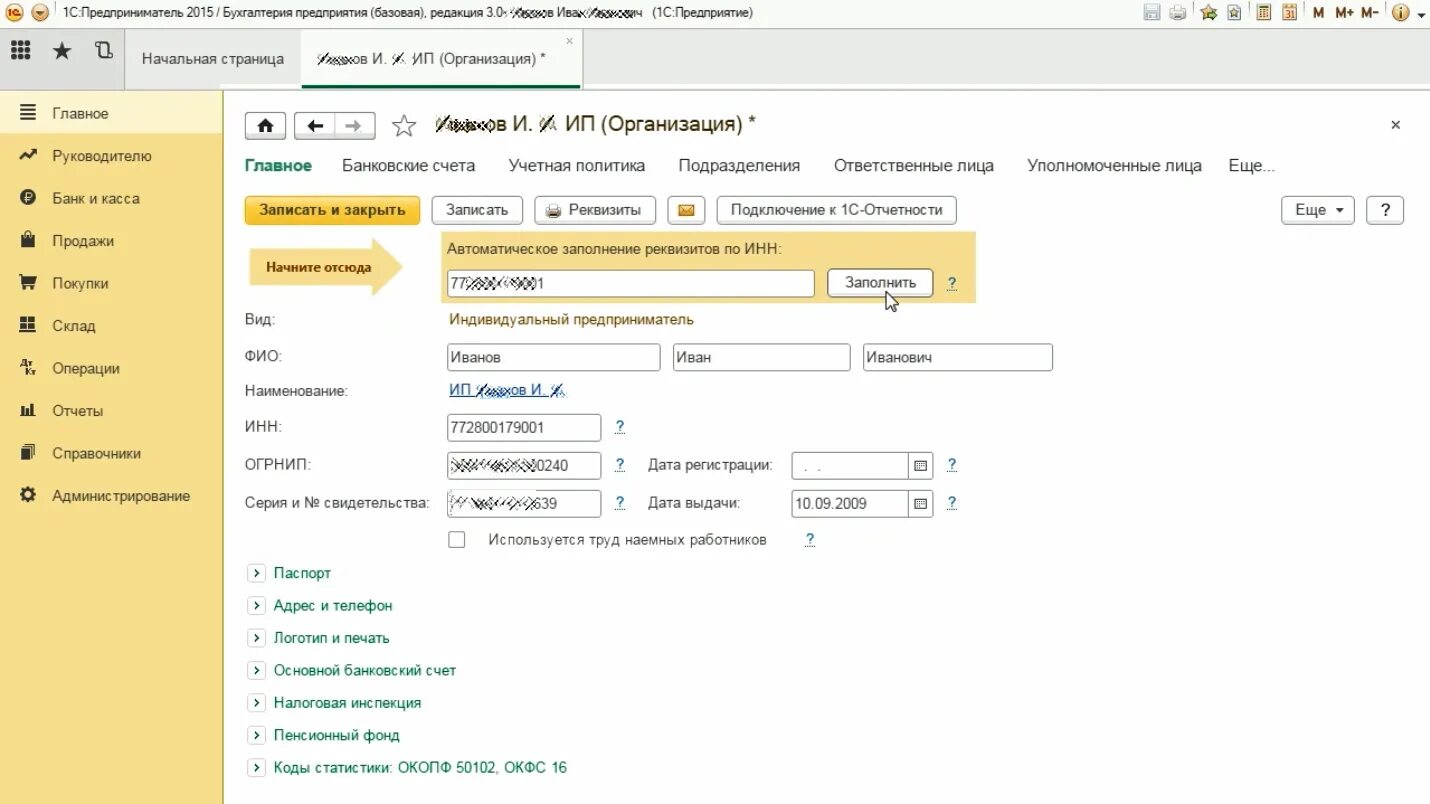Switch to Начальная страница tab
The image size is (1430, 804).
click(x=213, y=59)
